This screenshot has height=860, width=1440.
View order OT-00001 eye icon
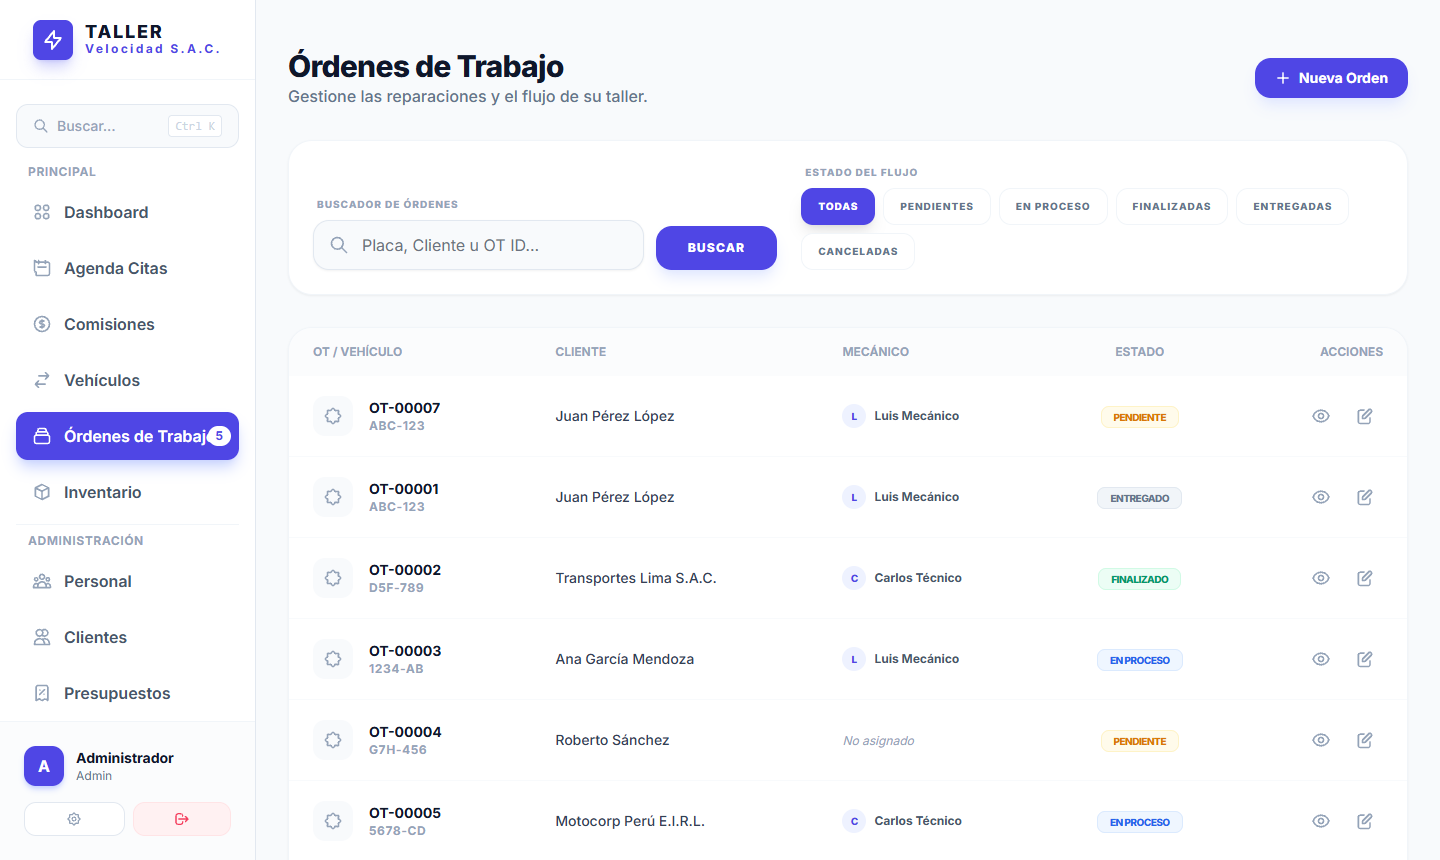[x=1321, y=497]
